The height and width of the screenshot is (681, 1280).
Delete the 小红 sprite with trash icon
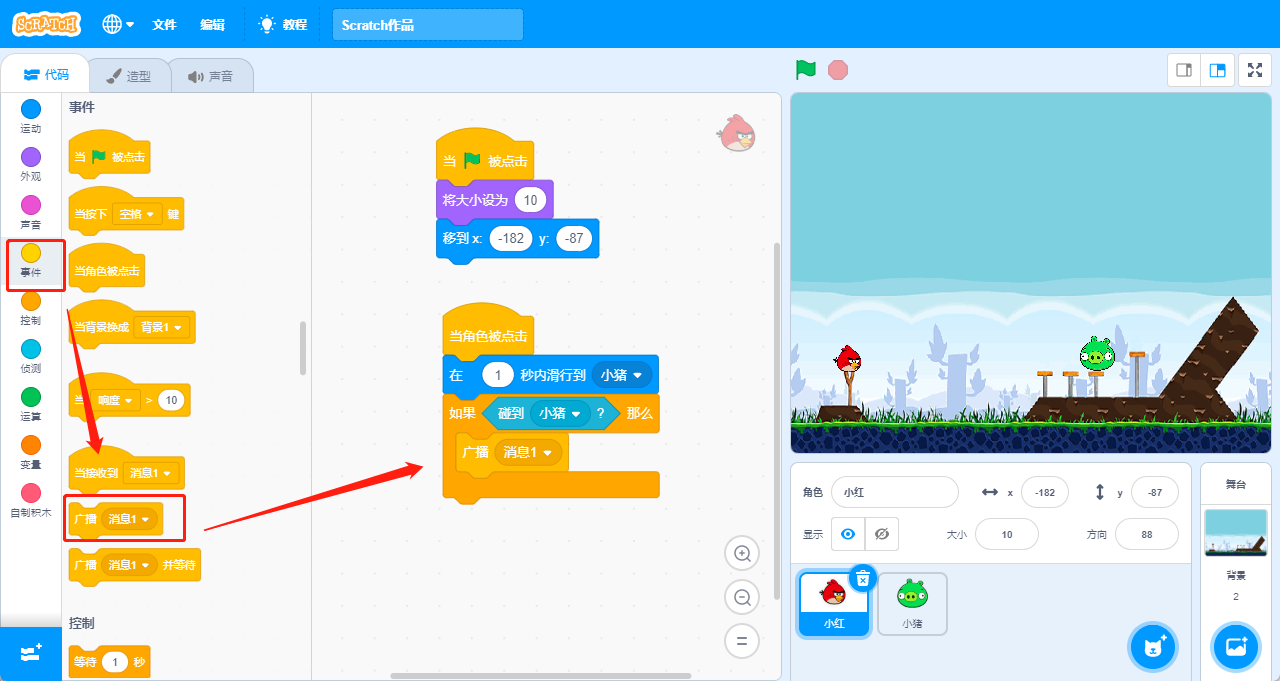[x=863, y=578]
